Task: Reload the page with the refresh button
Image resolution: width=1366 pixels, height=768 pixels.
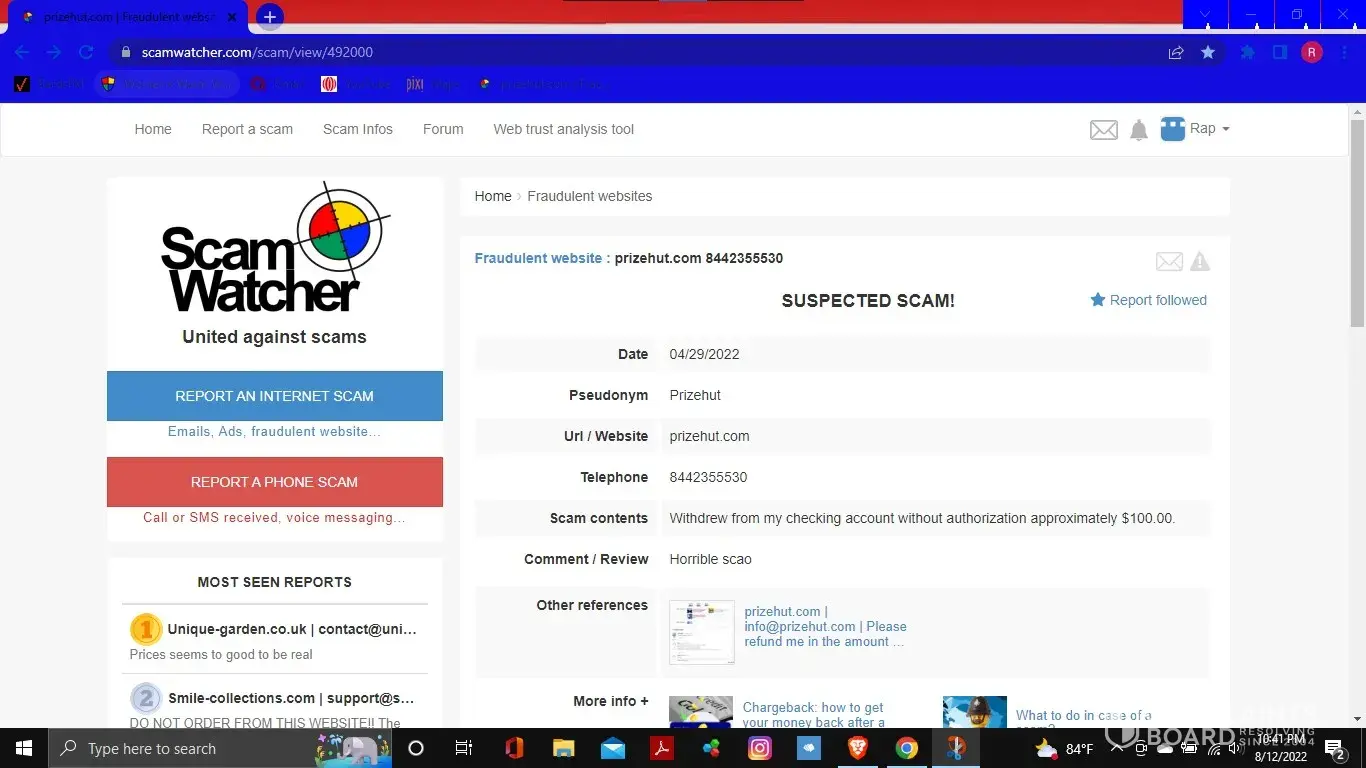Action: (x=86, y=52)
